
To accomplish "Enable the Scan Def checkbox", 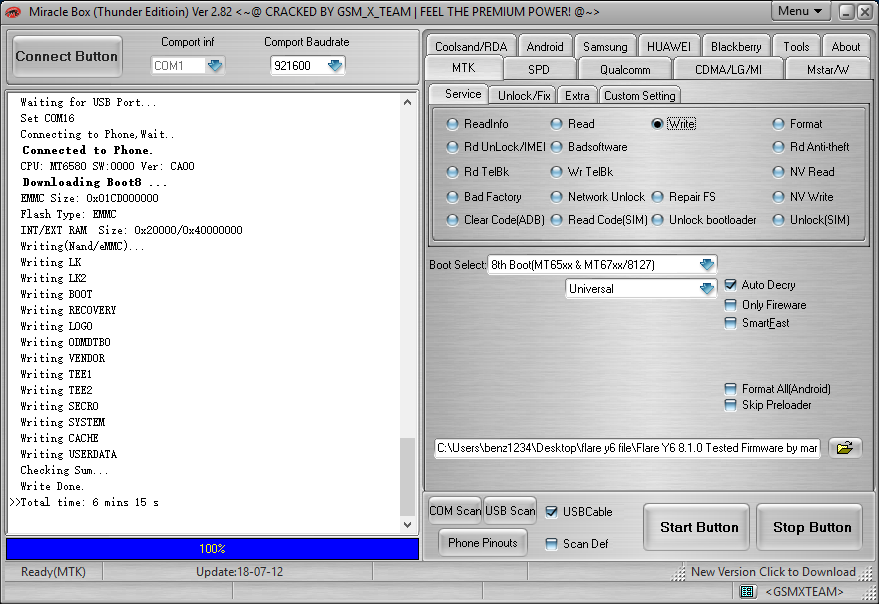I will pyautogui.click(x=552, y=543).
